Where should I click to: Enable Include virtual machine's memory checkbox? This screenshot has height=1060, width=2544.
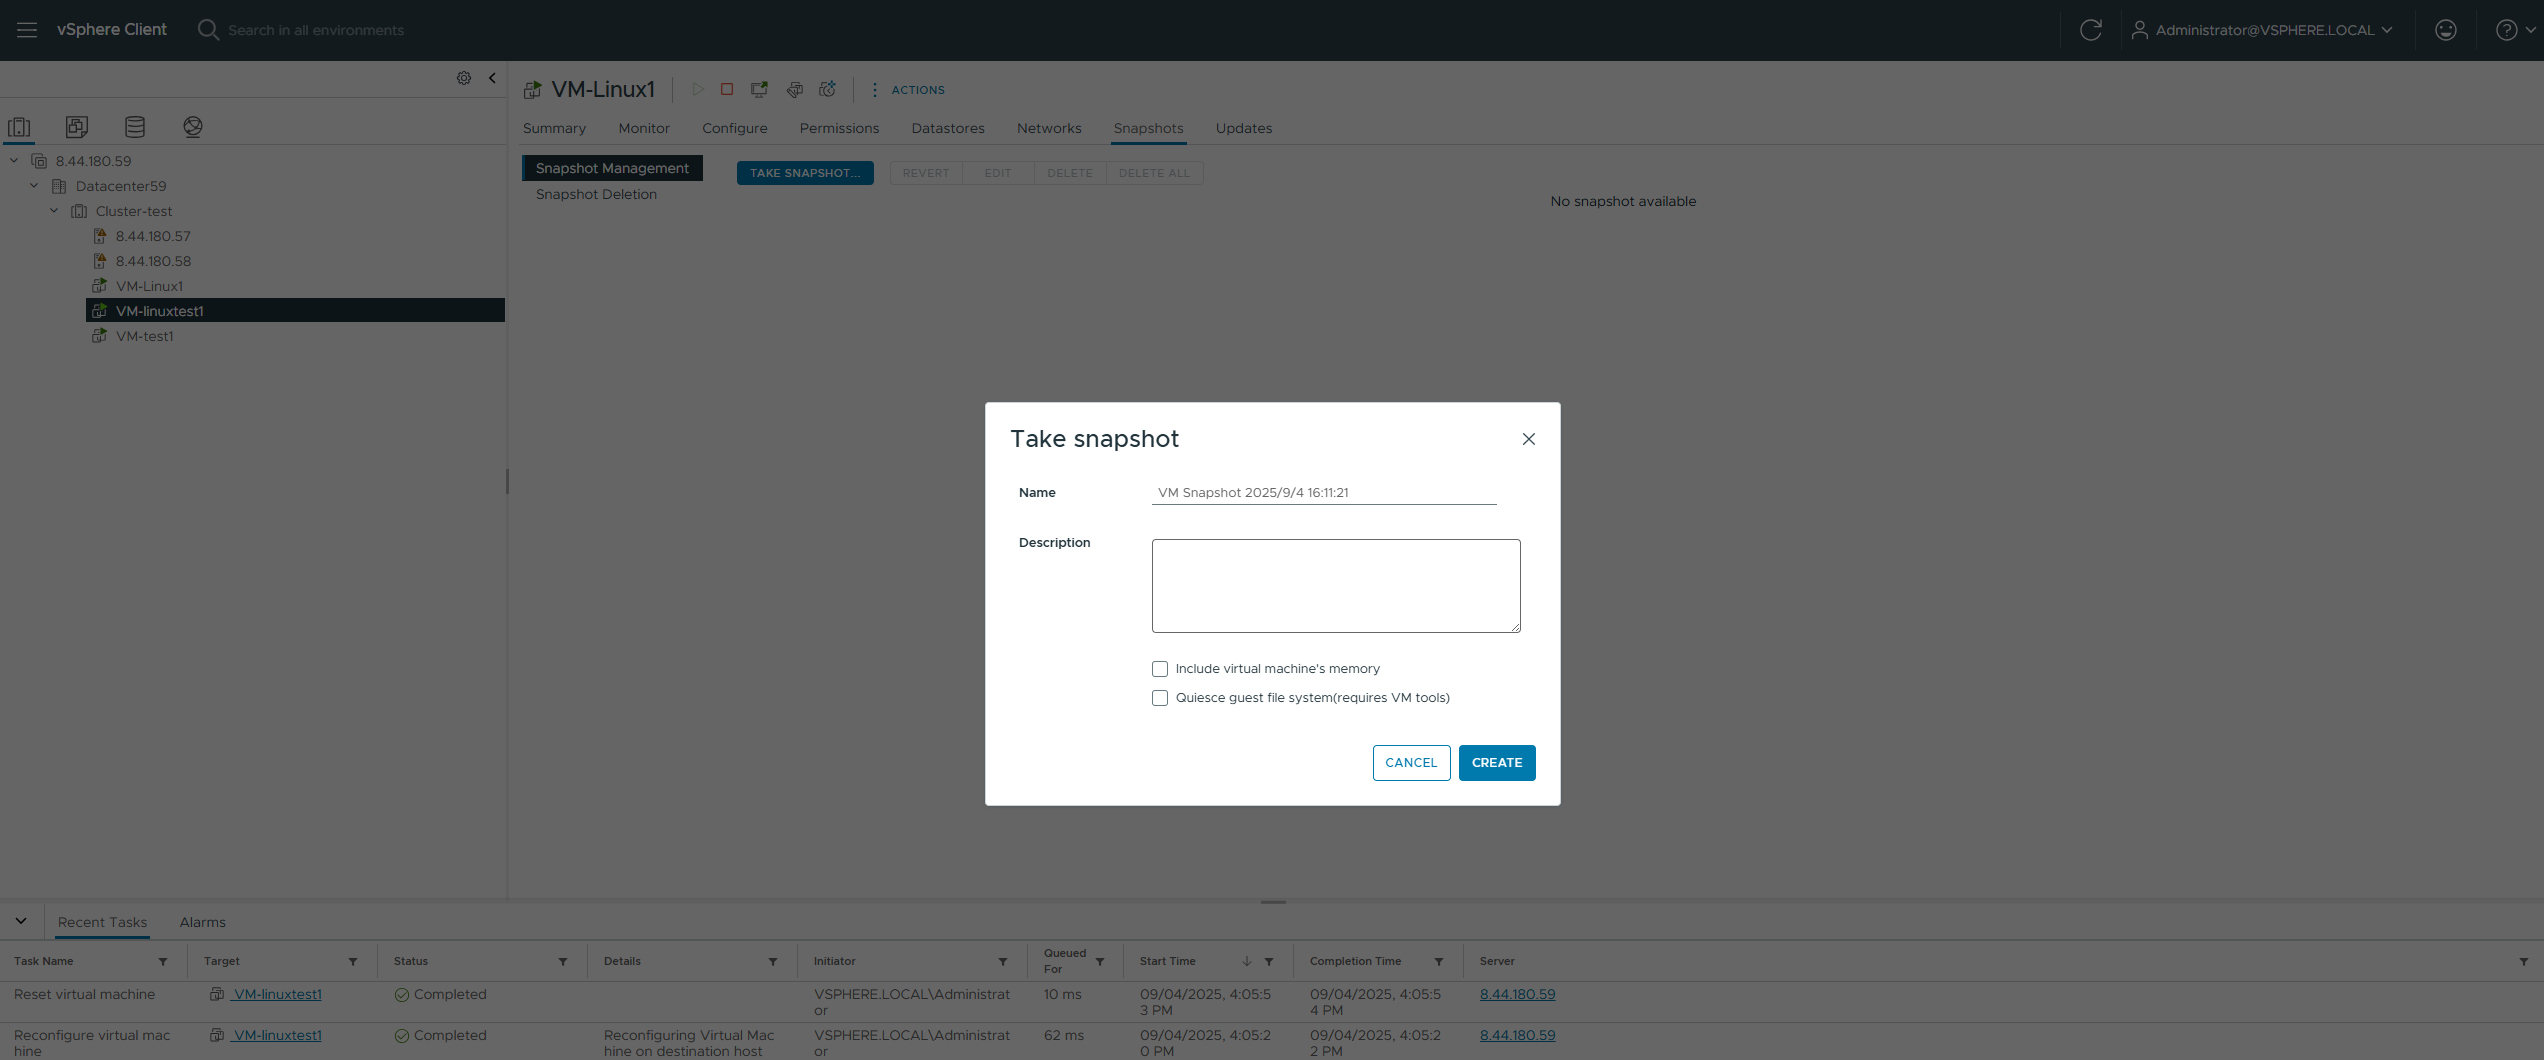pyautogui.click(x=1160, y=669)
